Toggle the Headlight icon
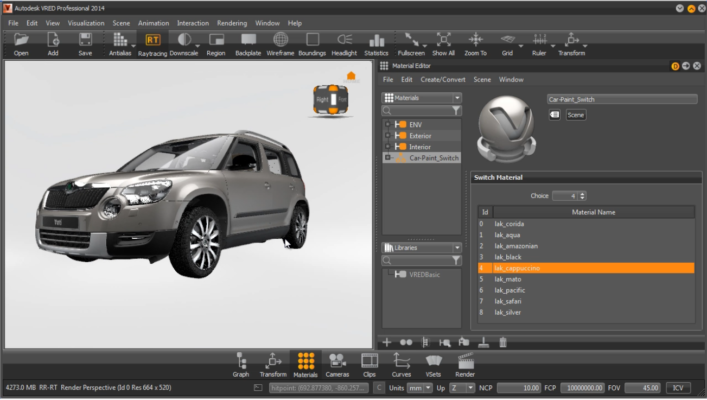 [344, 44]
